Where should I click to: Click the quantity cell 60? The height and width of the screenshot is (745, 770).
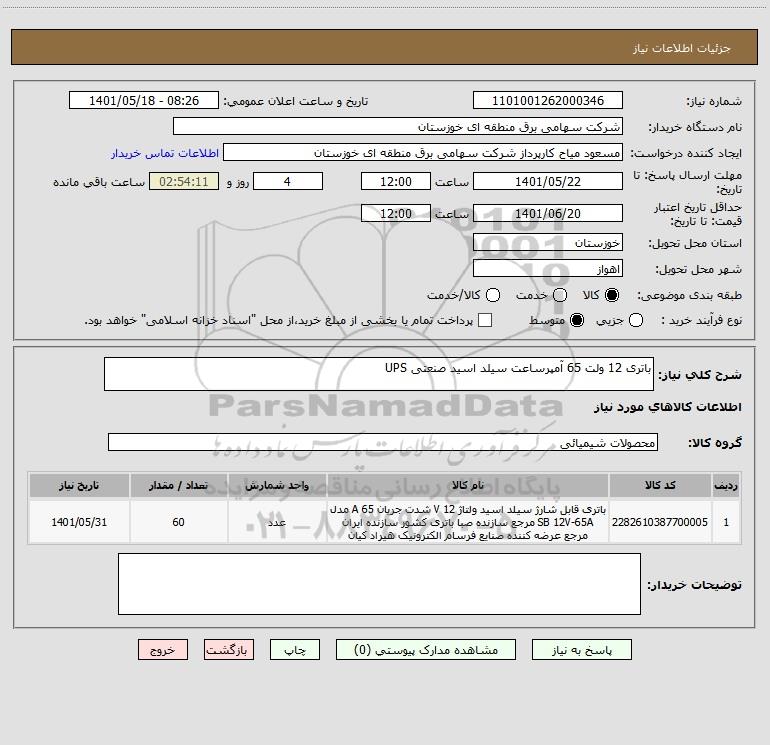pyautogui.click(x=179, y=522)
